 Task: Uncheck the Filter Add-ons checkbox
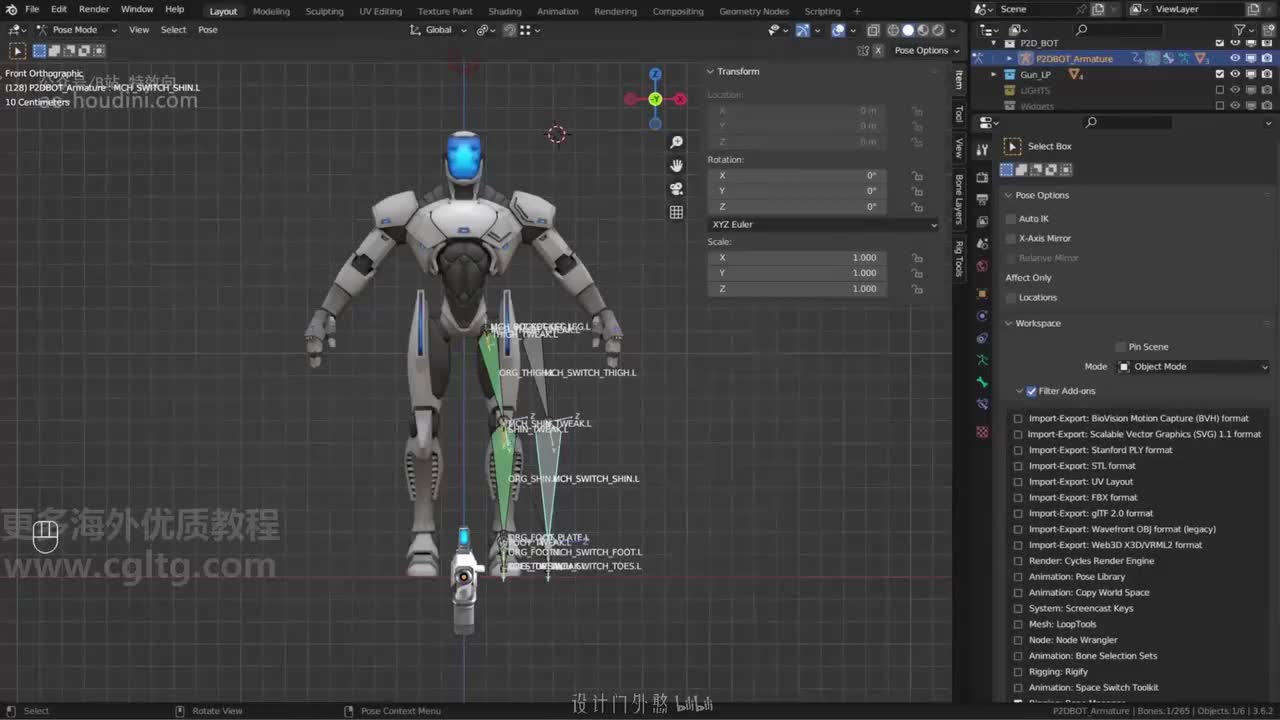point(1031,391)
